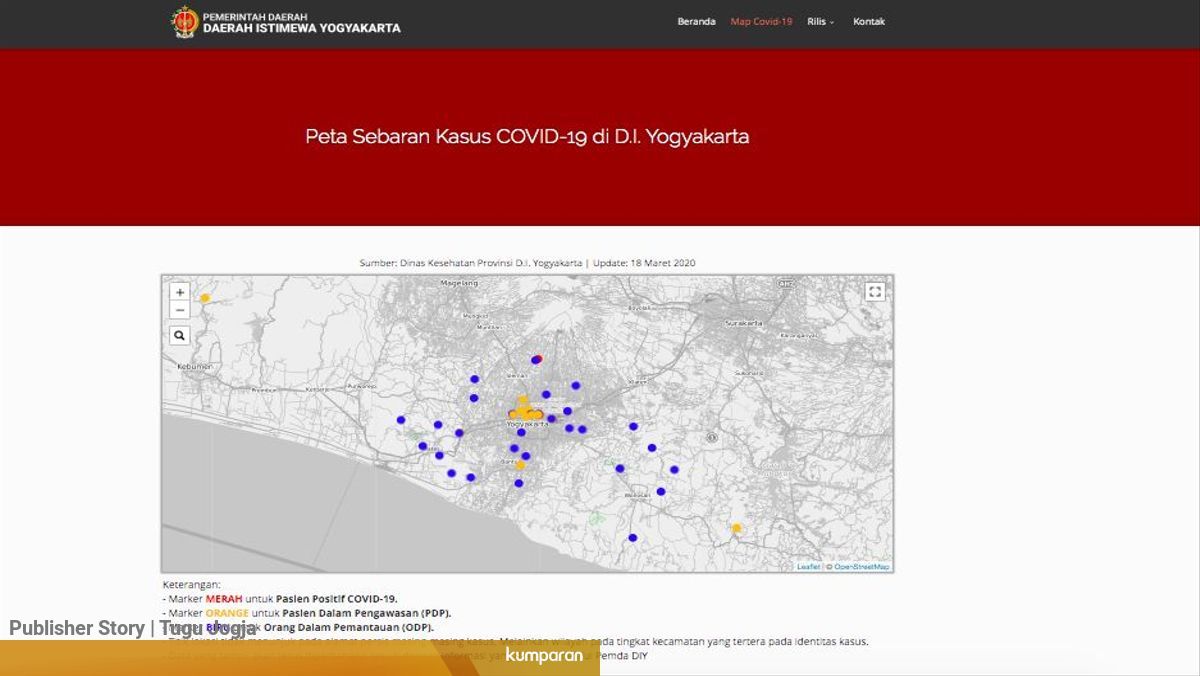1200x676 pixels.
Task: Click the easternmost blue marker on the map
Action: click(674, 469)
